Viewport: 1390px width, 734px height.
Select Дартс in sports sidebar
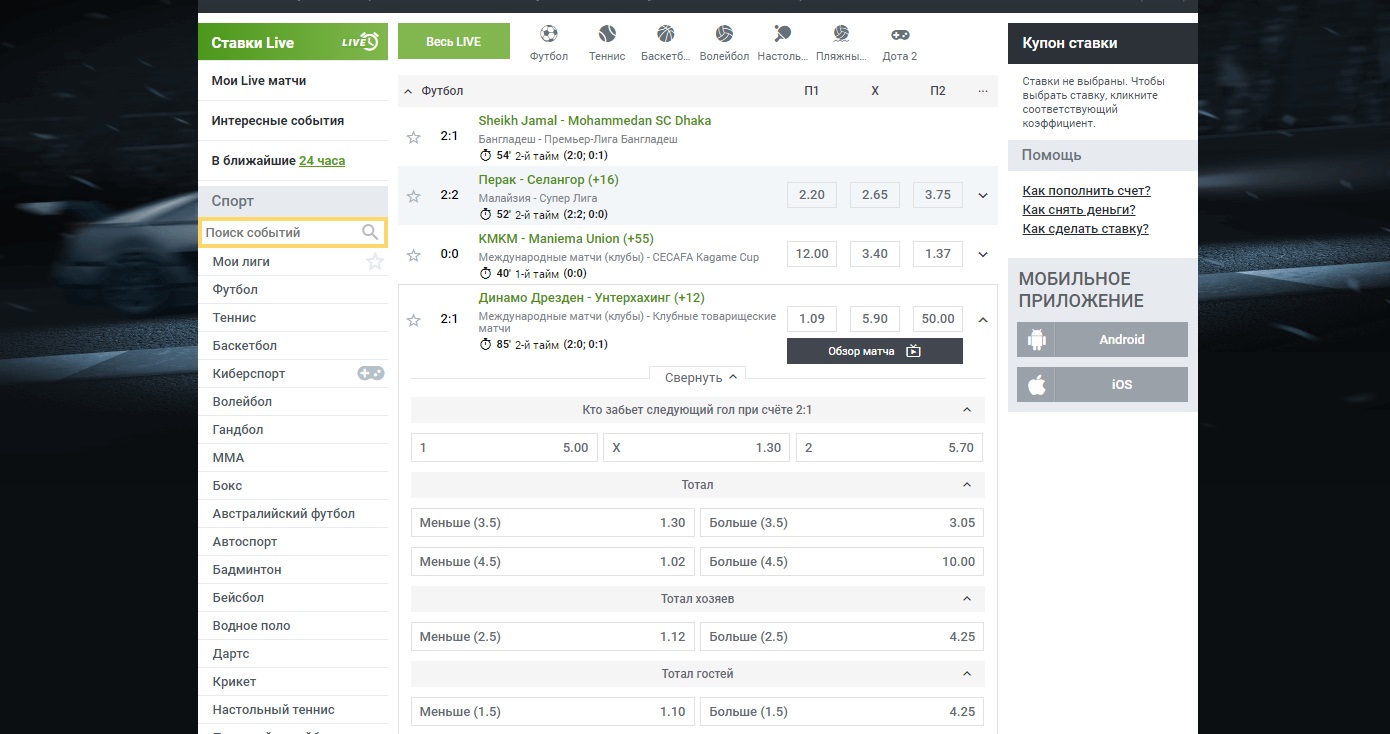[231, 654]
